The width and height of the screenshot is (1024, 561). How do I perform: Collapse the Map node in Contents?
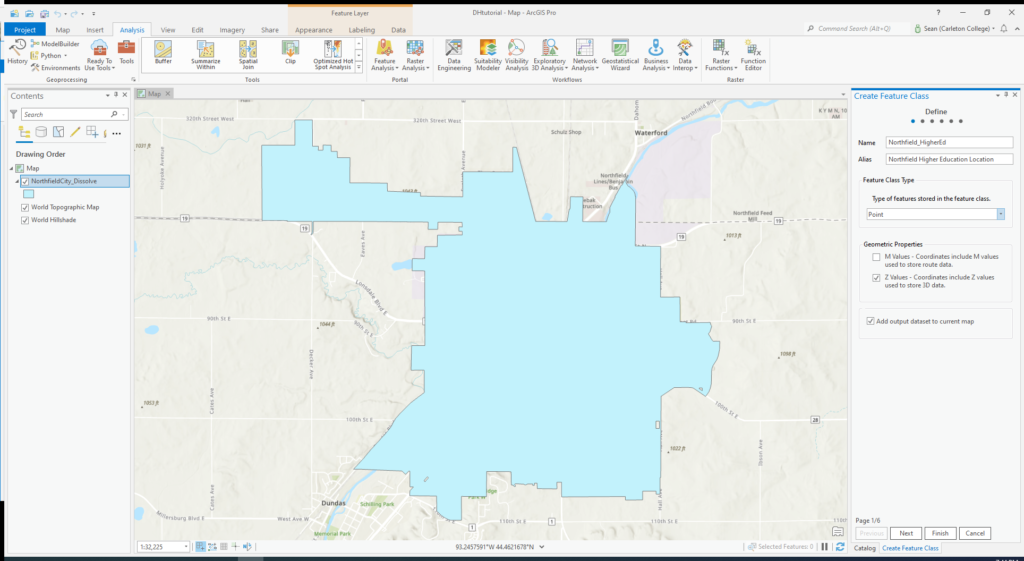pyautogui.click(x=12, y=168)
